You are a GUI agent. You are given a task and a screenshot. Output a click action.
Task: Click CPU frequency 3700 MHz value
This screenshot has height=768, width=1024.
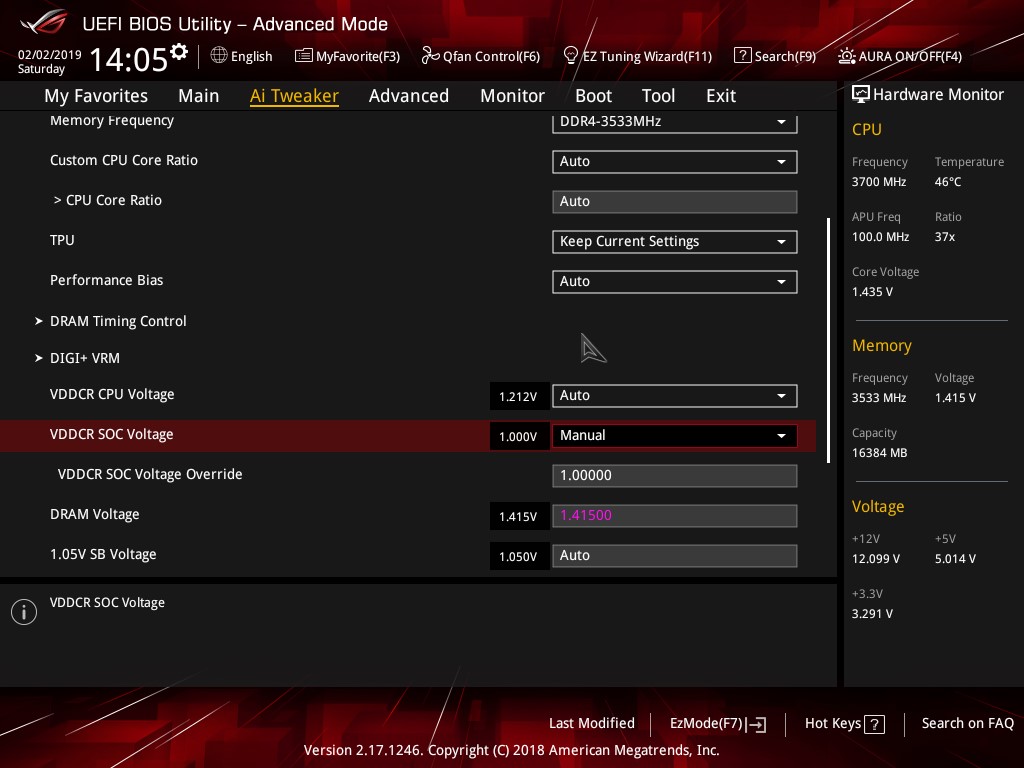pyautogui.click(x=879, y=182)
